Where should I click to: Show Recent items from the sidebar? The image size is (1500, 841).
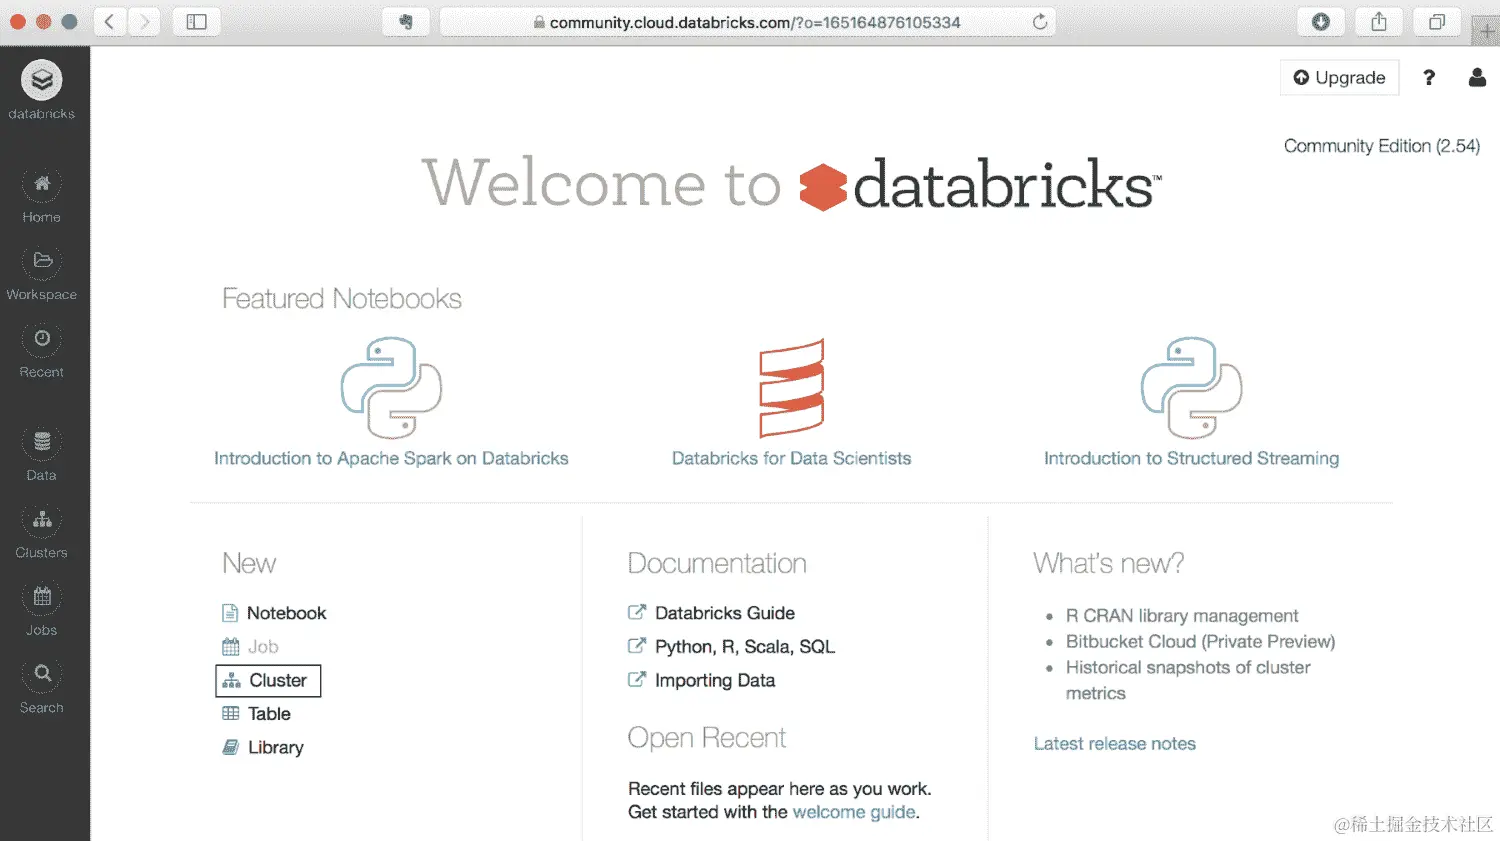tap(42, 350)
